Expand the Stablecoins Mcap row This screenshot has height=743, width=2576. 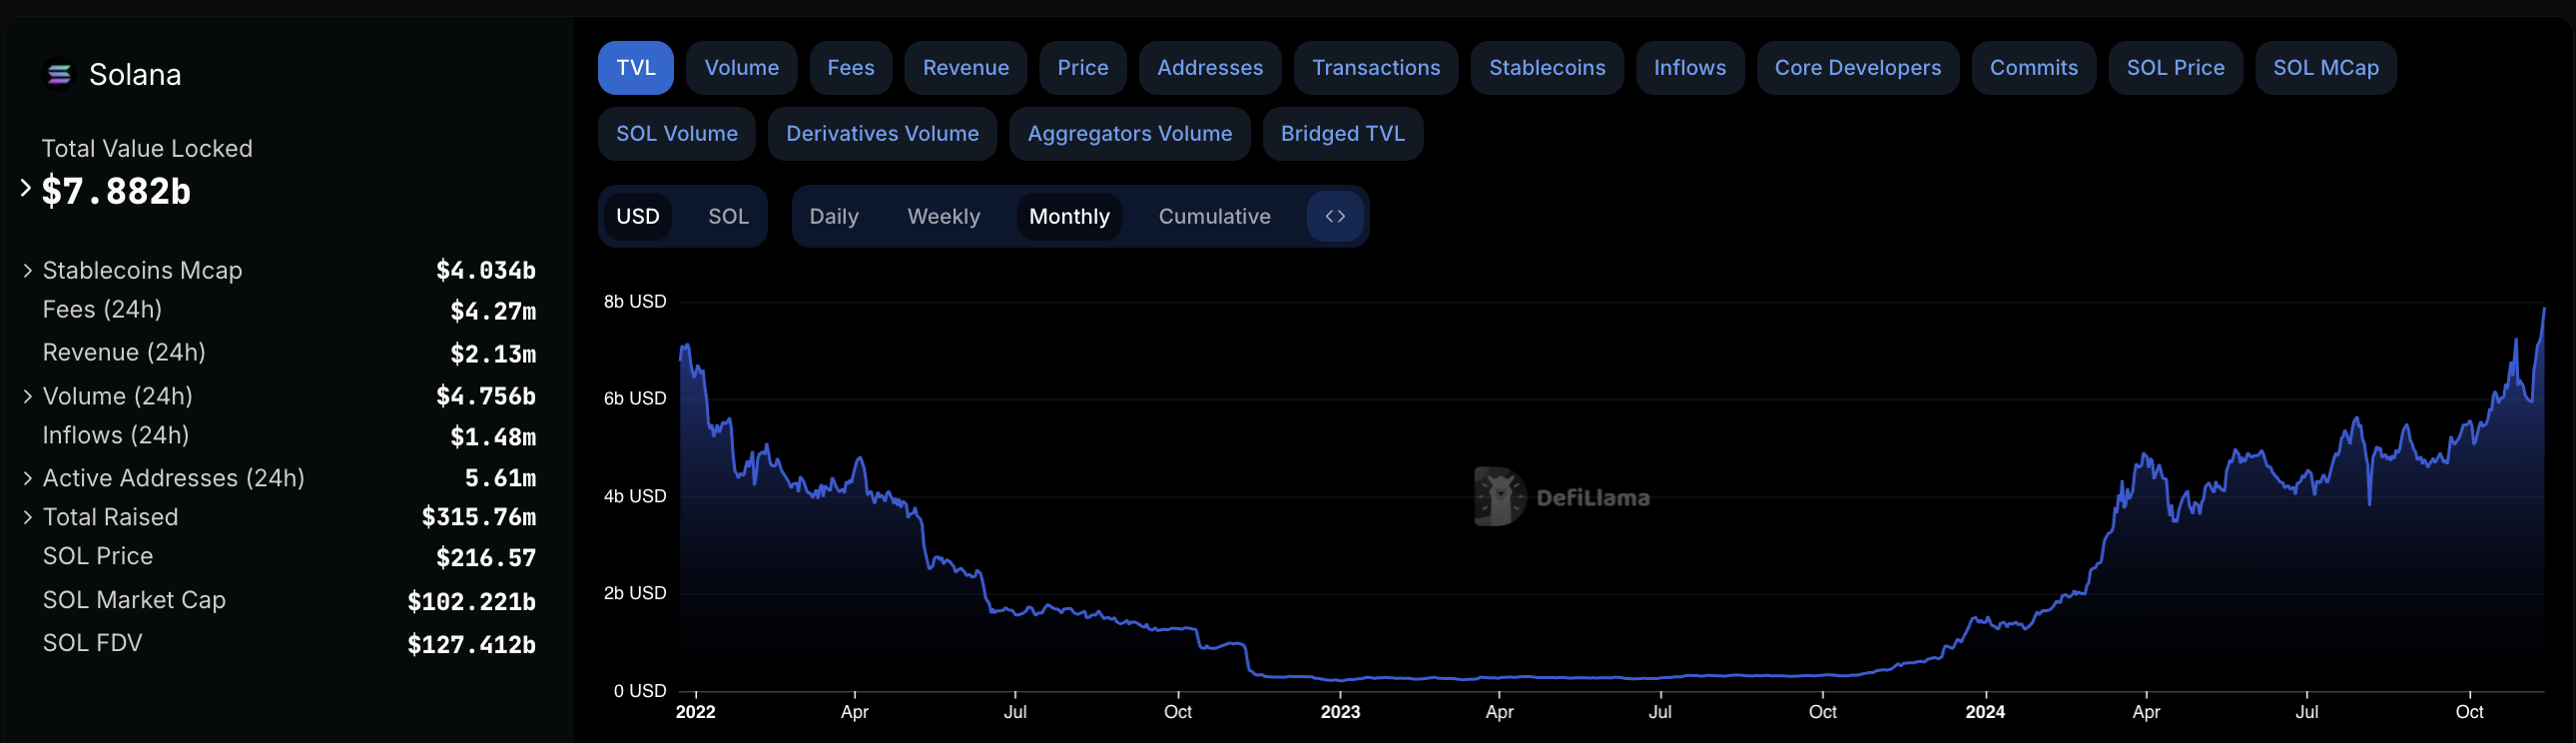click(28, 271)
